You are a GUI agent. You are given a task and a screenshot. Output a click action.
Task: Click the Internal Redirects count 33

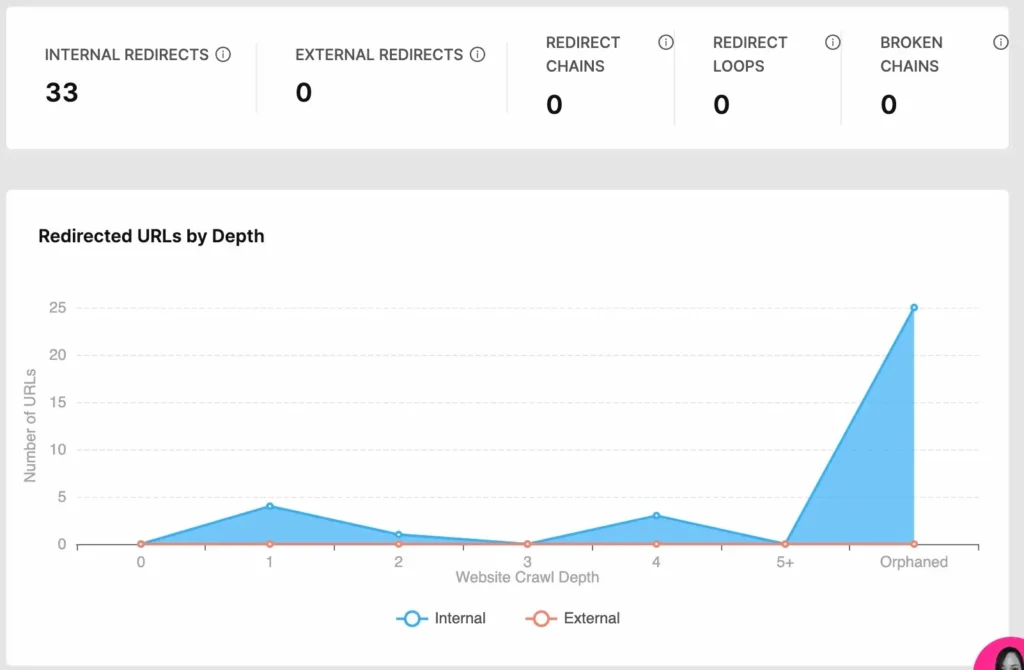(62, 93)
